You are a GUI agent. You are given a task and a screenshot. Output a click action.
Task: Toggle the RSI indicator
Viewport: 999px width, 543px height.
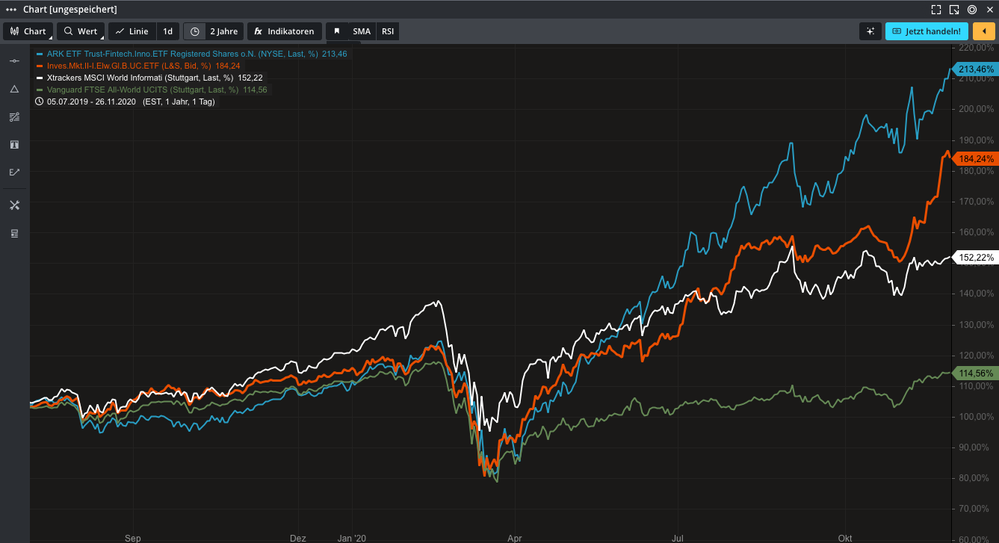(387, 31)
